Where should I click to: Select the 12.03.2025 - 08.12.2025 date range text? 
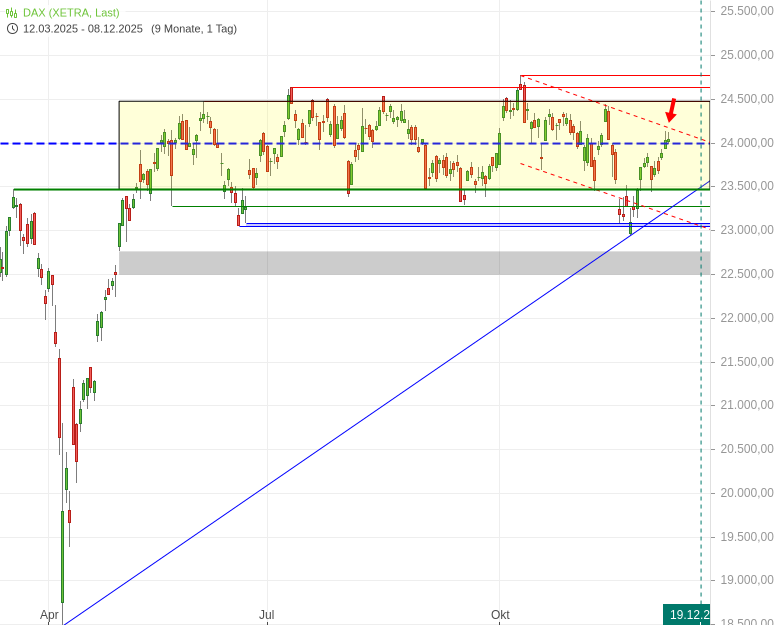pos(83,28)
